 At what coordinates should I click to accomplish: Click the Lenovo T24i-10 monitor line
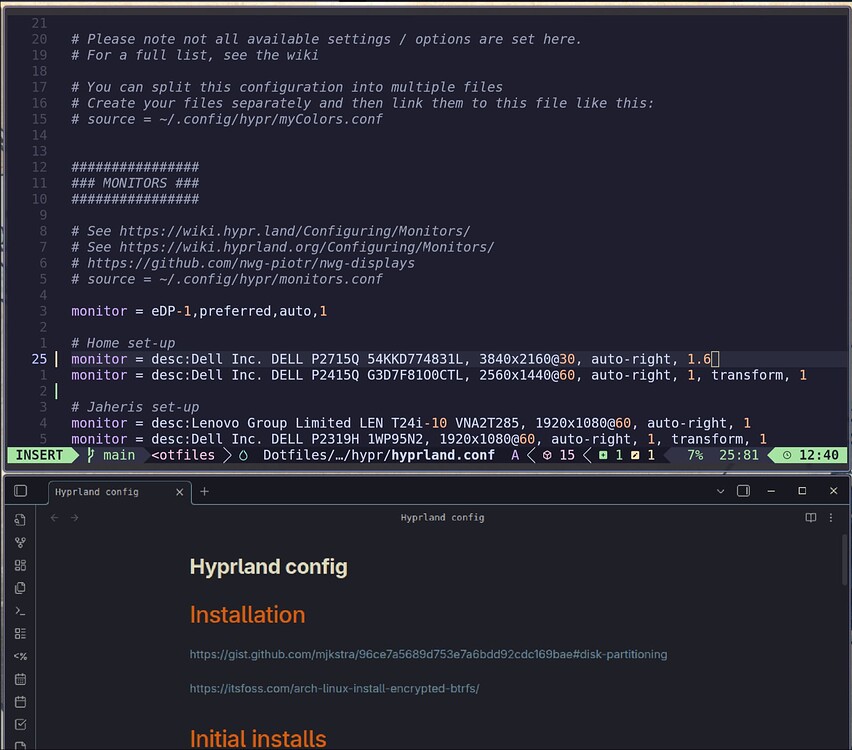point(411,423)
